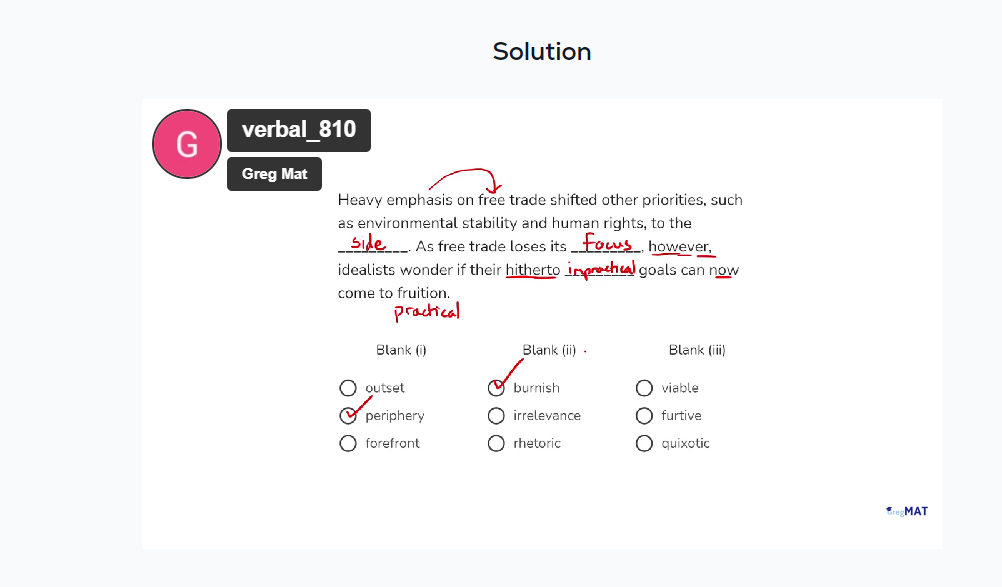The image size is (1002, 587).
Task: Pick the furtive radio button
Action: point(644,416)
